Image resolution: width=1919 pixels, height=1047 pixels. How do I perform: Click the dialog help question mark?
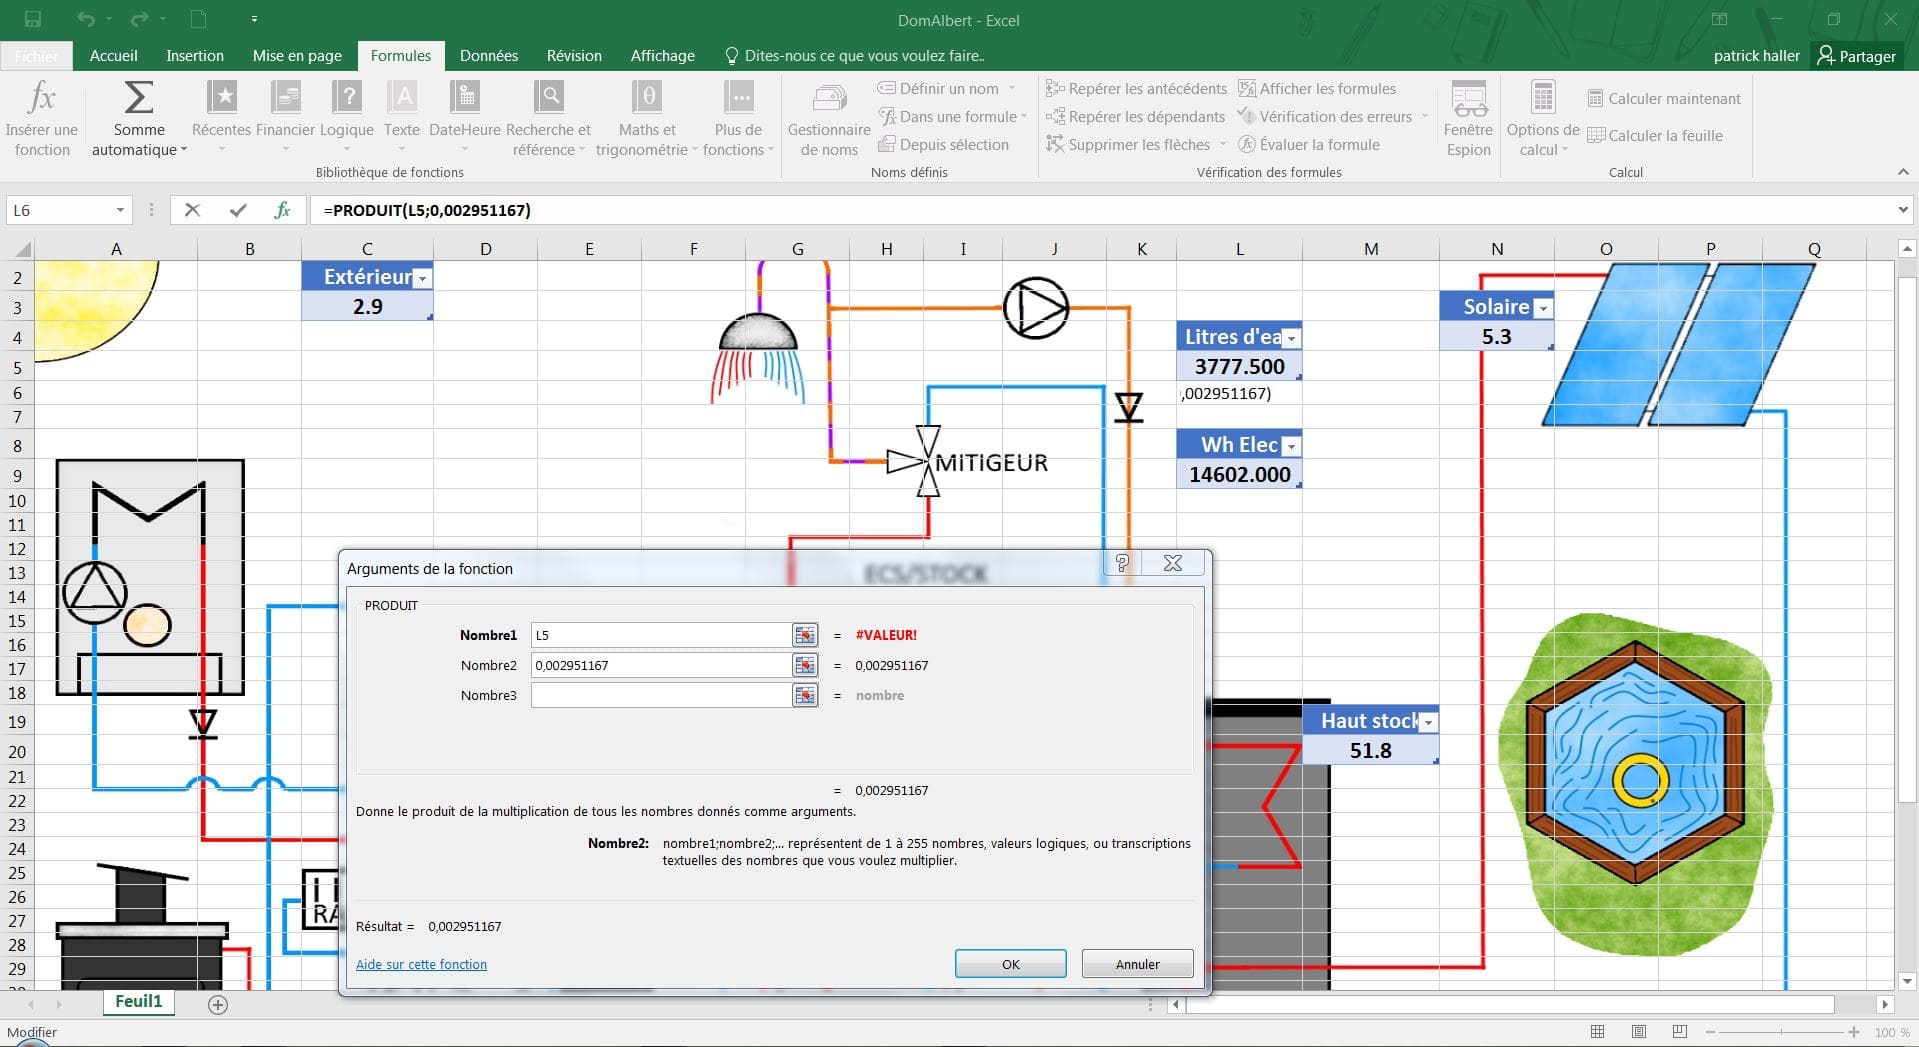click(1122, 563)
